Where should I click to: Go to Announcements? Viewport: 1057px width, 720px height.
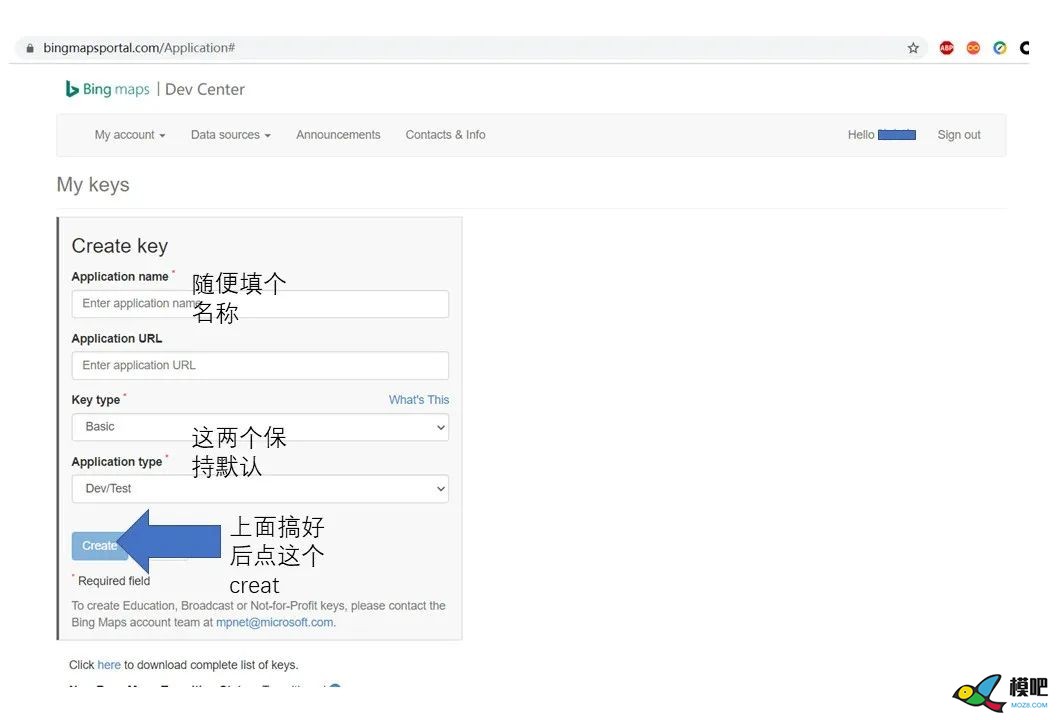(x=338, y=135)
